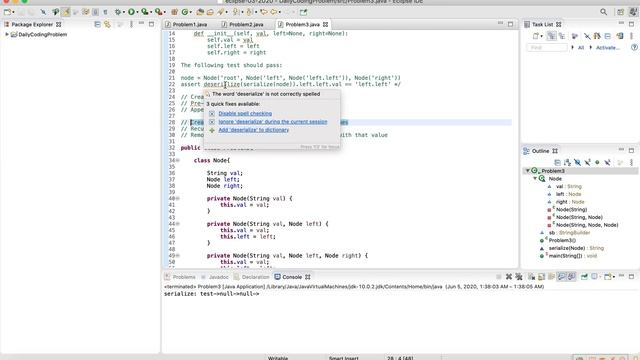This screenshot has height=360, width=640.
Task: Collapse all in Package Explorer
Action: coord(97,24)
